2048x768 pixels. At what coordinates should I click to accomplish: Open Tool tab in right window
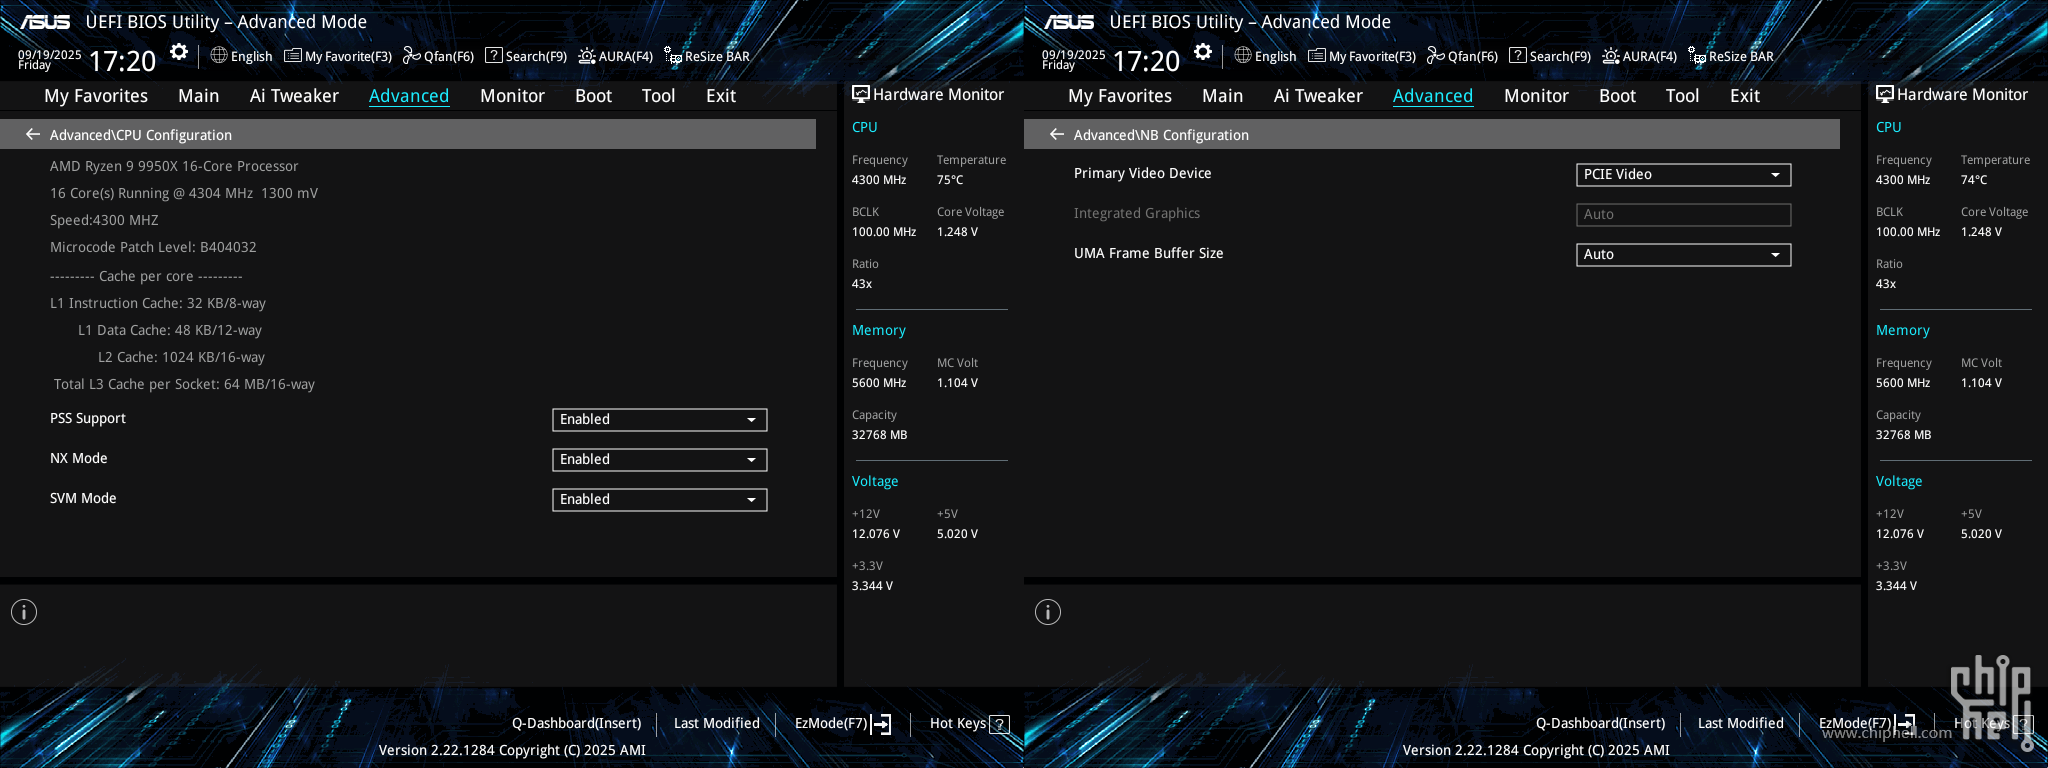pyautogui.click(x=1682, y=96)
